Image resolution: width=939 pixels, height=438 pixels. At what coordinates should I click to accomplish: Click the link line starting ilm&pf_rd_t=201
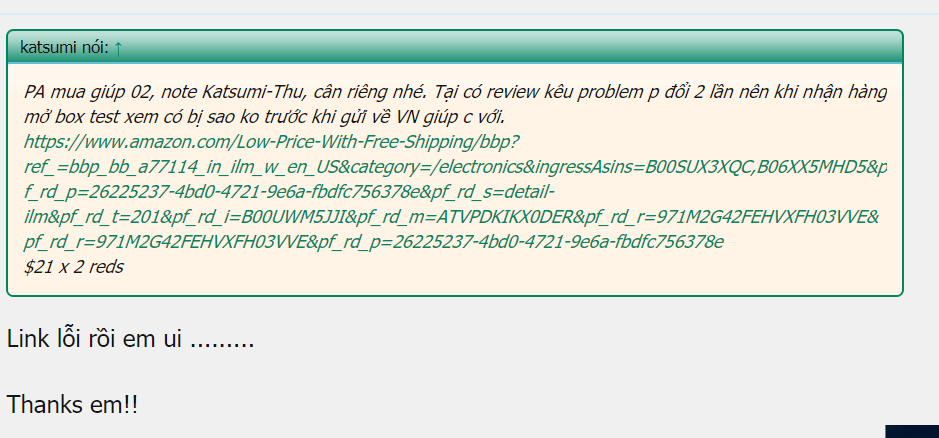[452, 217]
